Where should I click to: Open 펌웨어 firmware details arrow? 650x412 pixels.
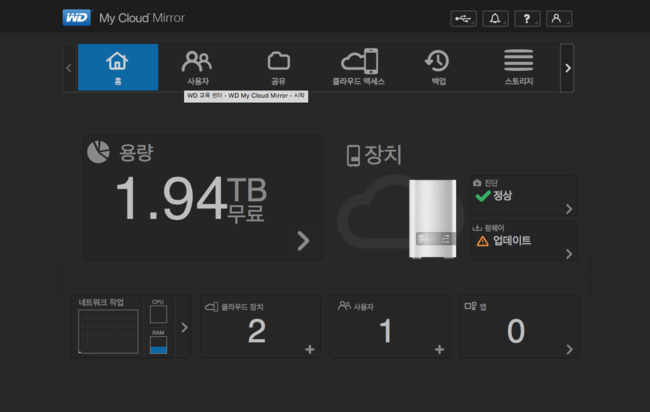[x=569, y=254]
